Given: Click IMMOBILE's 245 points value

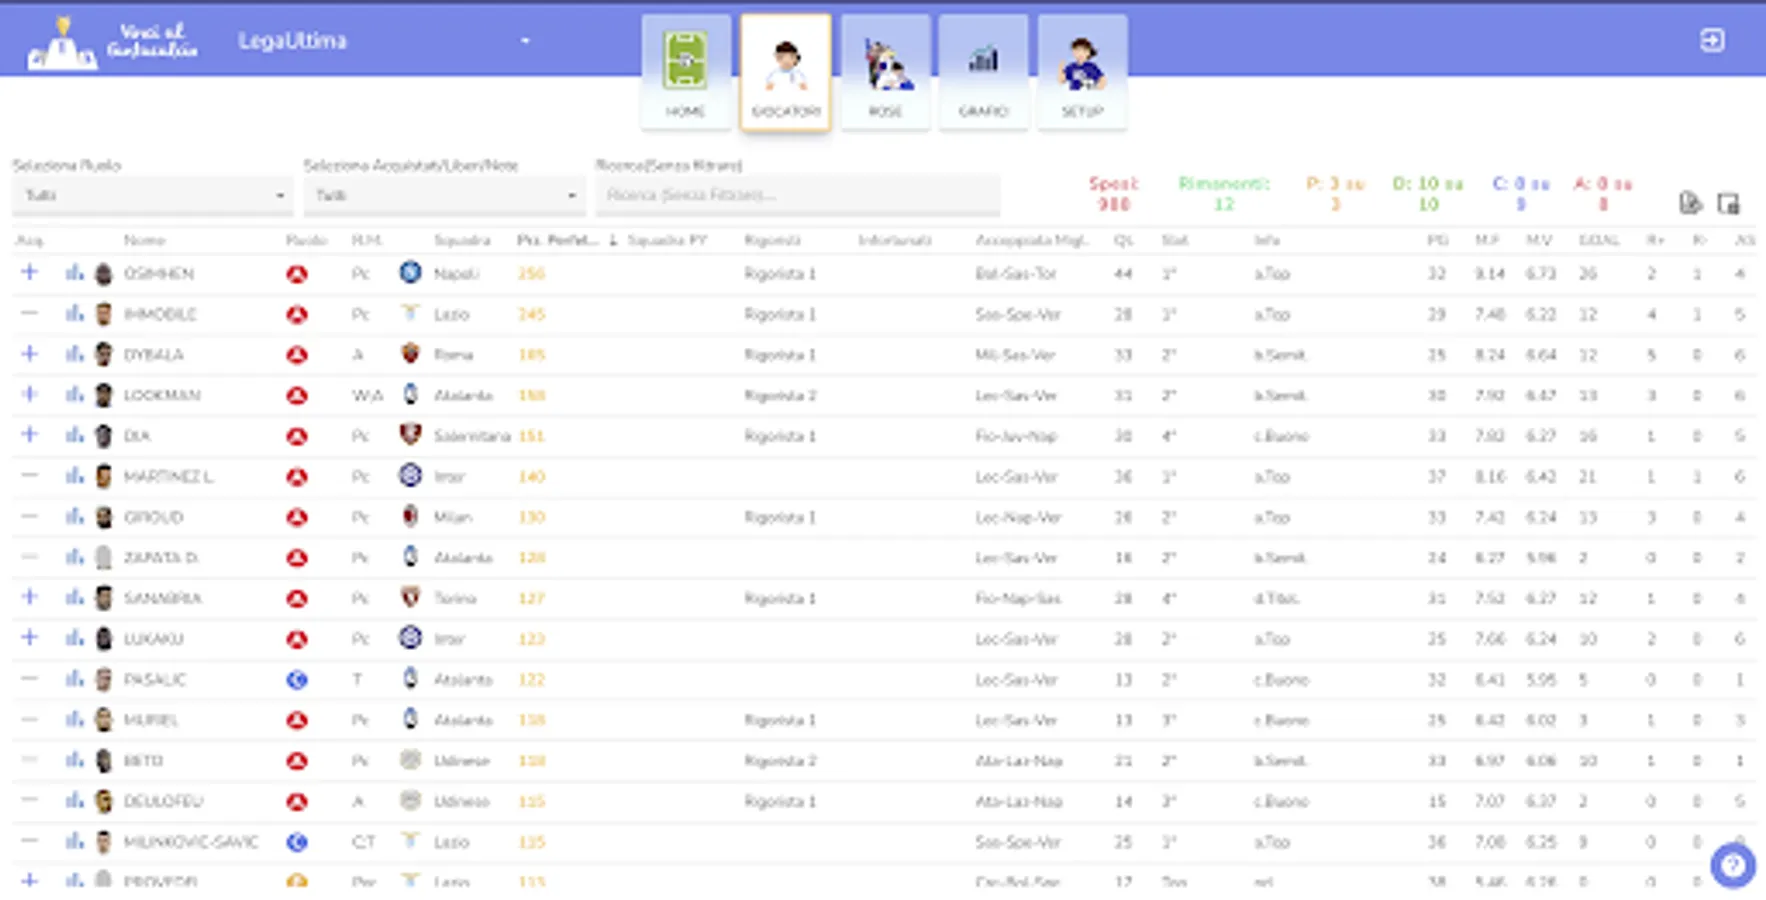Looking at the screenshot, I should pyautogui.click(x=531, y=314).
